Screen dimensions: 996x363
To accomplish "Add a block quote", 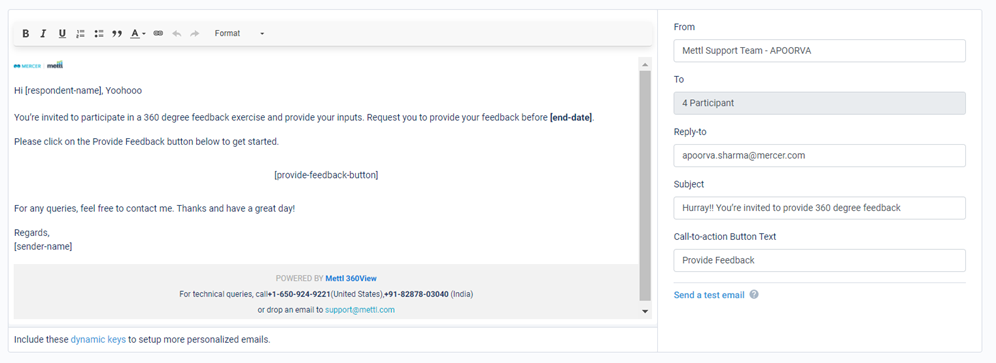I will point(117,34).
